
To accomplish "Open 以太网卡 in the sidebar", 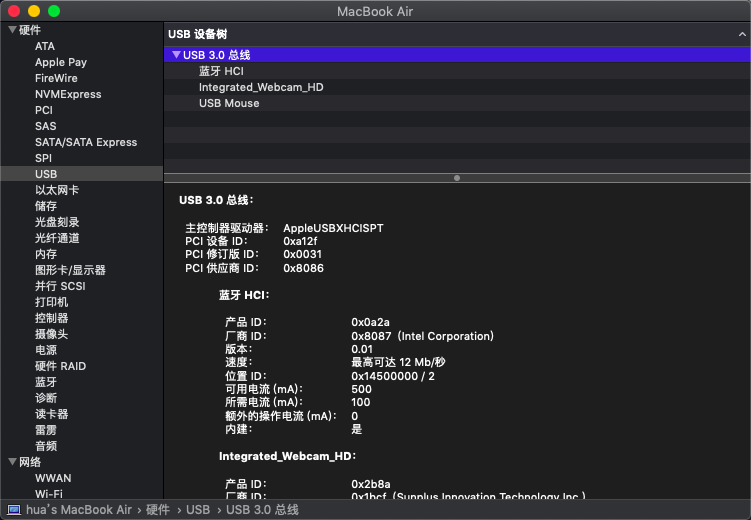I will click(57, 190).
